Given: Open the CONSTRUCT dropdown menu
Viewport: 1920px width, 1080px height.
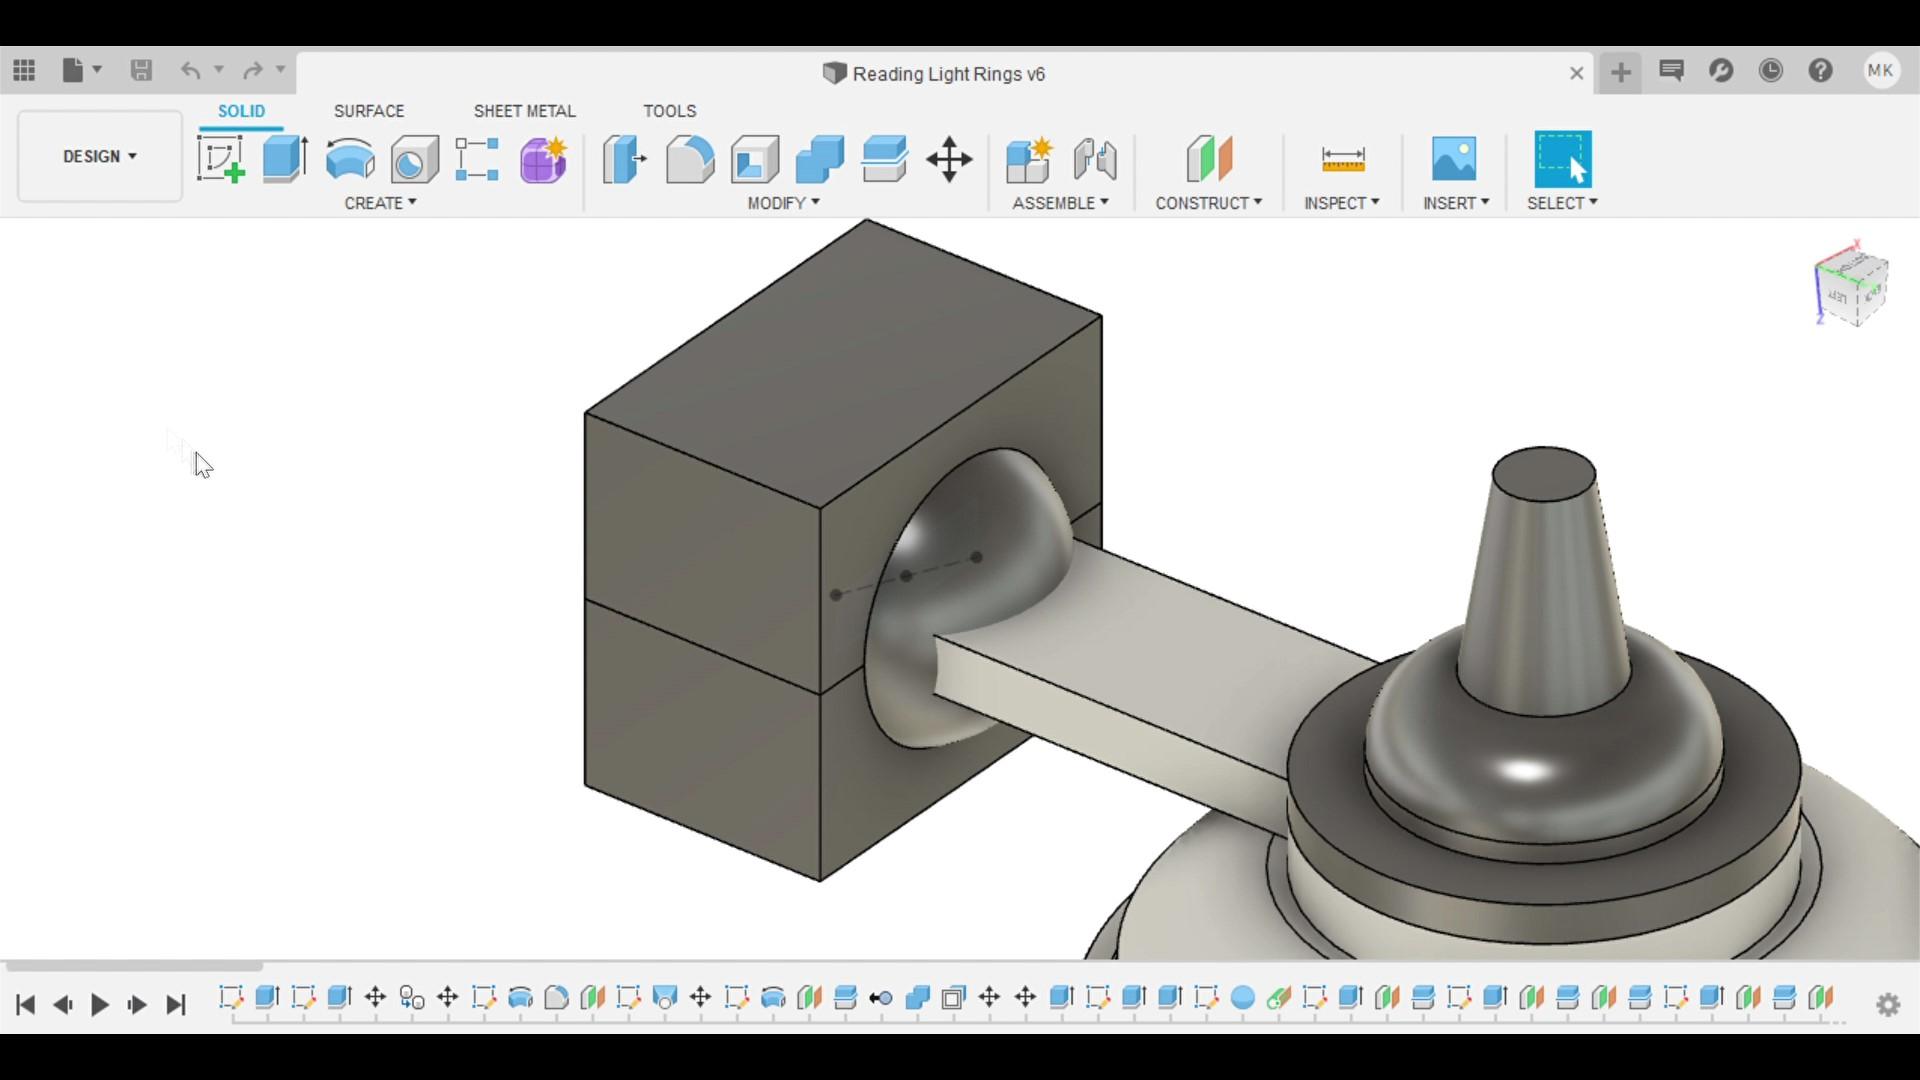Looking at the screenshot, I should [1208, 203].
